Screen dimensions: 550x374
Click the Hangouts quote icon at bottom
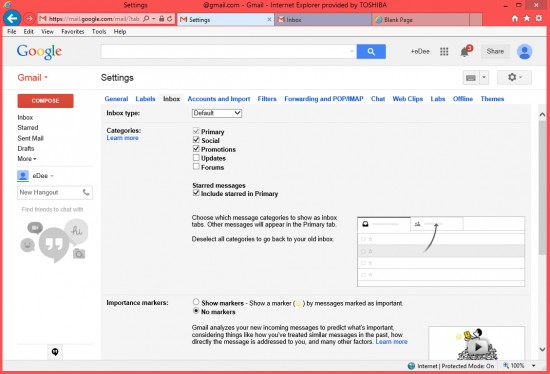55,352
